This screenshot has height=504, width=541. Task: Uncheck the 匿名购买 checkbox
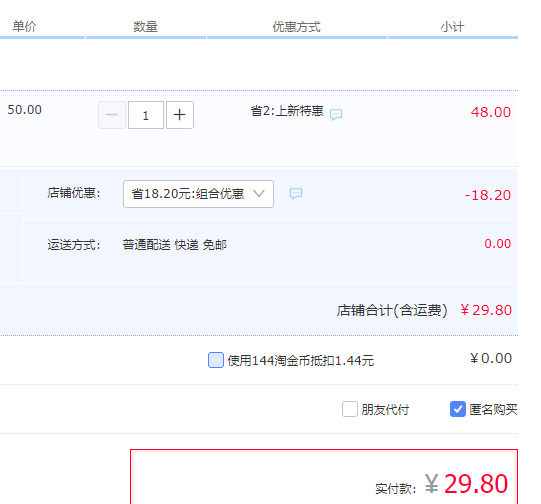point(458,409)
